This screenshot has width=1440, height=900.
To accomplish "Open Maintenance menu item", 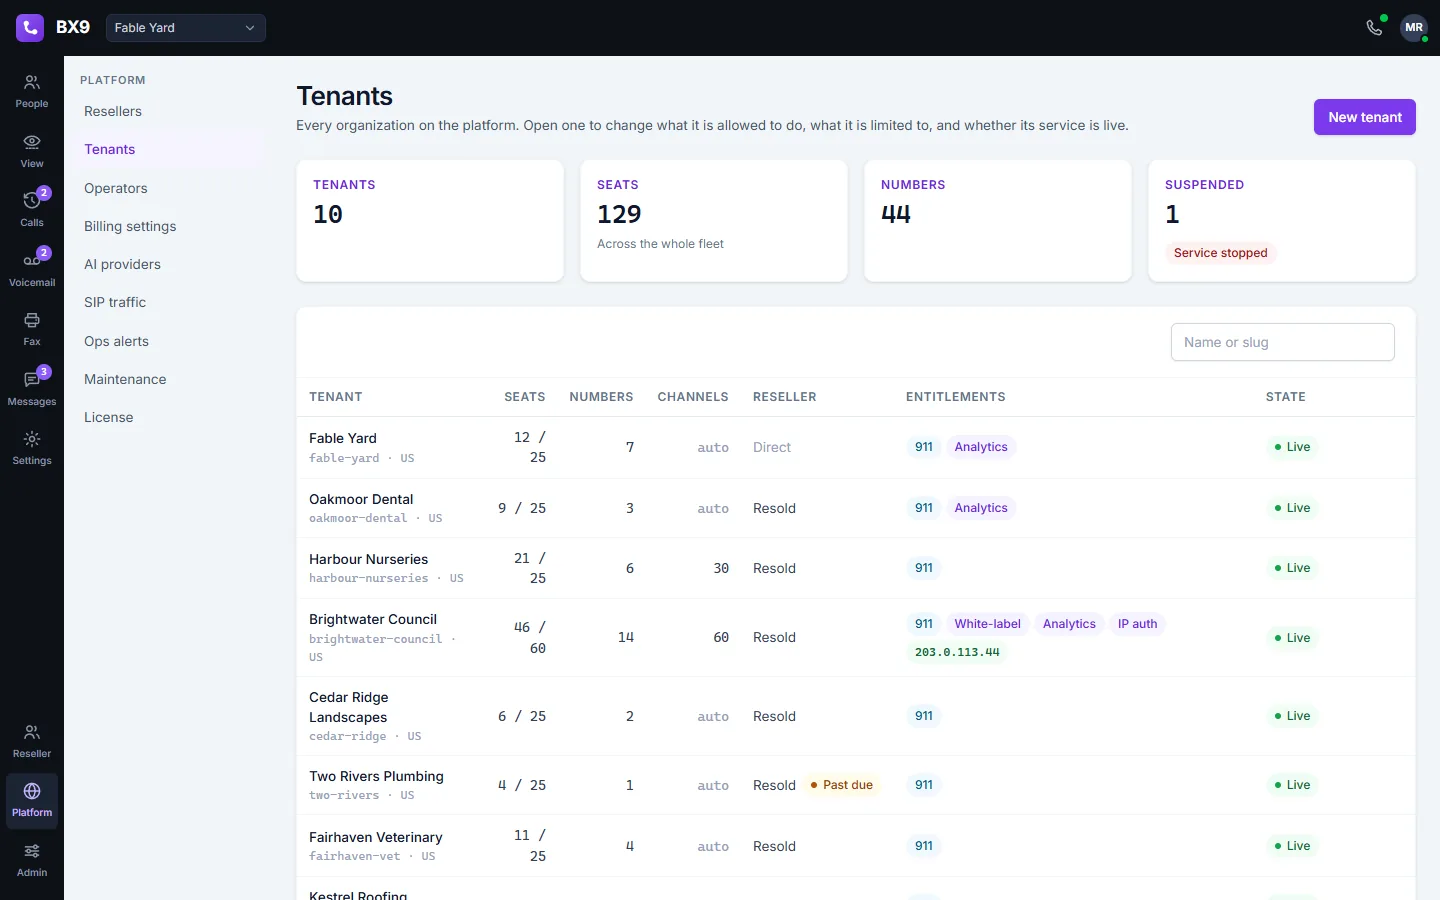I will tap(166, 379).
